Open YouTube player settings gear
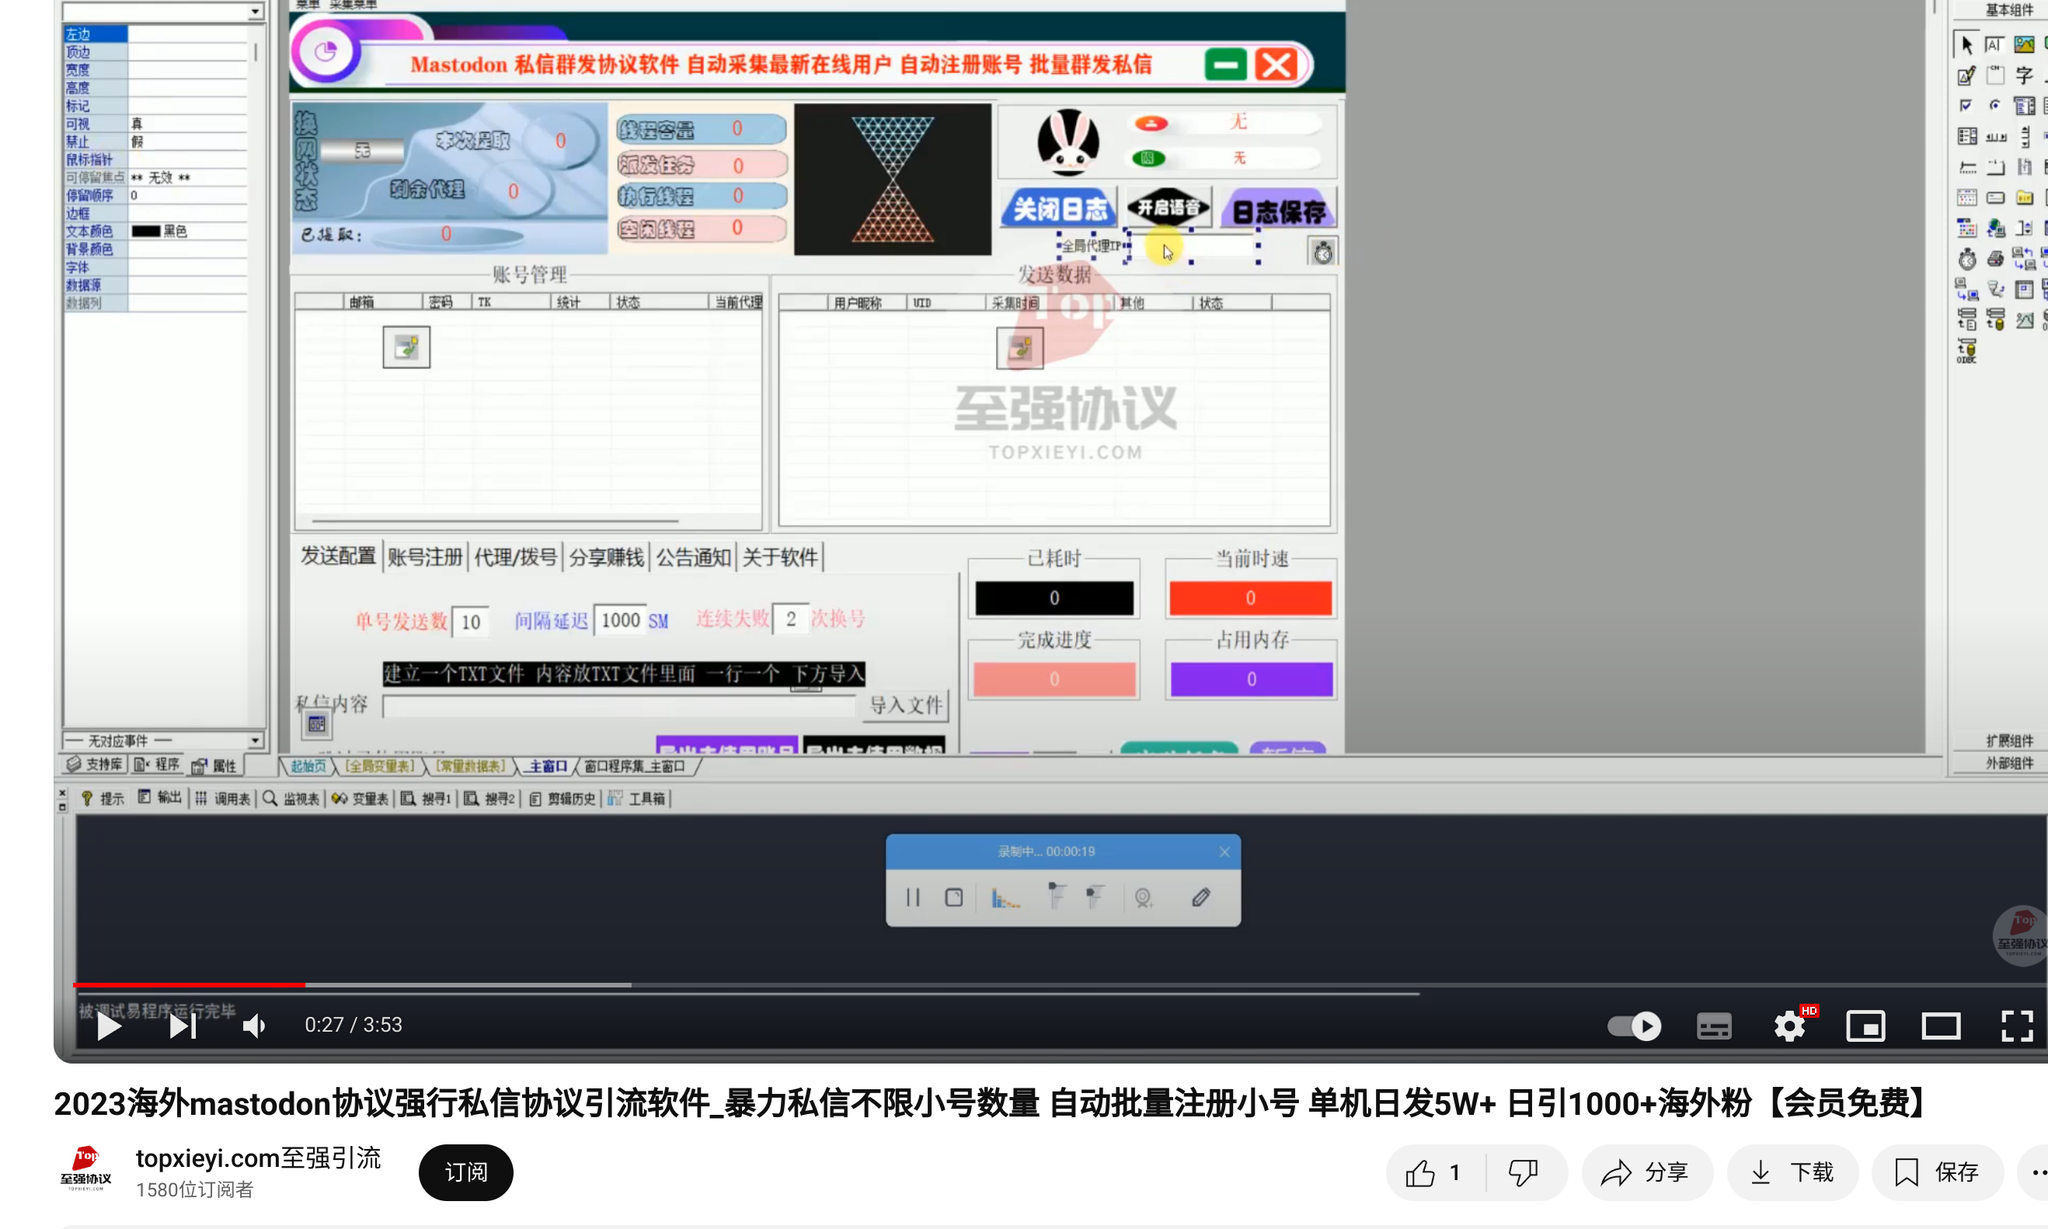The height and width of the screenshot is (1229, 2048). pyautogui.click(x=1789, y=1026)
